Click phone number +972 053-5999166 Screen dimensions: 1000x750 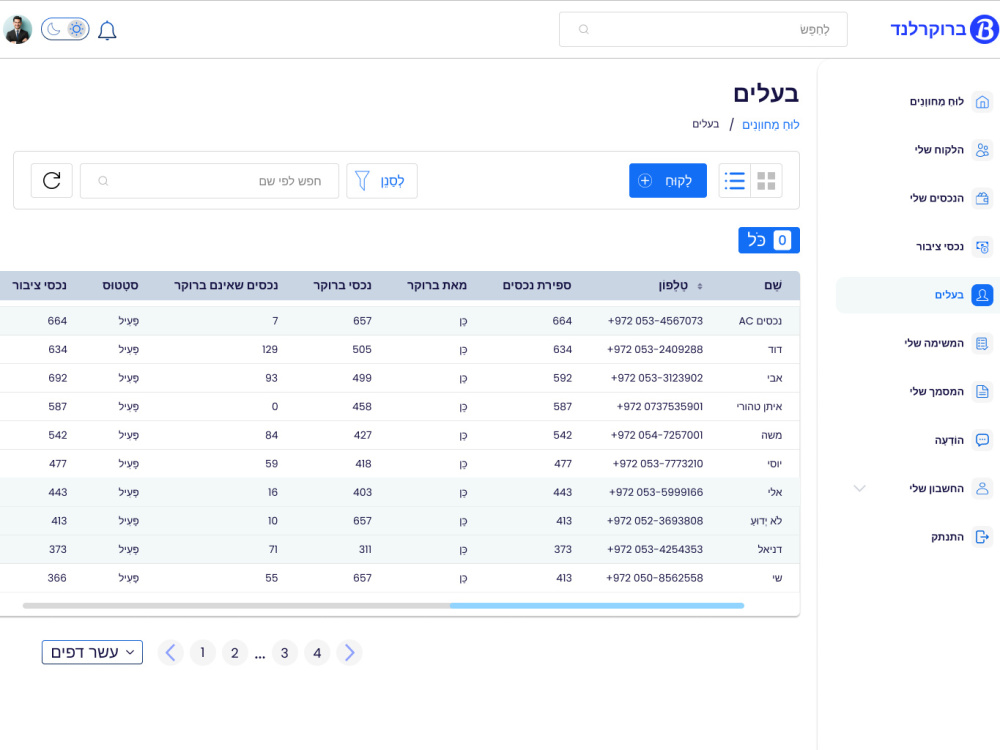coord(656,492)
